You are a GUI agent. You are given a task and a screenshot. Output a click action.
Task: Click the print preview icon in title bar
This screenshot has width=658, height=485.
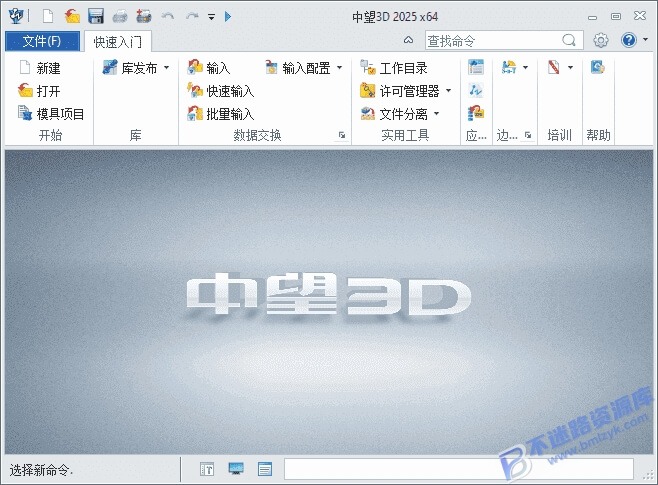pyautogui.click(x=144, y=17)
